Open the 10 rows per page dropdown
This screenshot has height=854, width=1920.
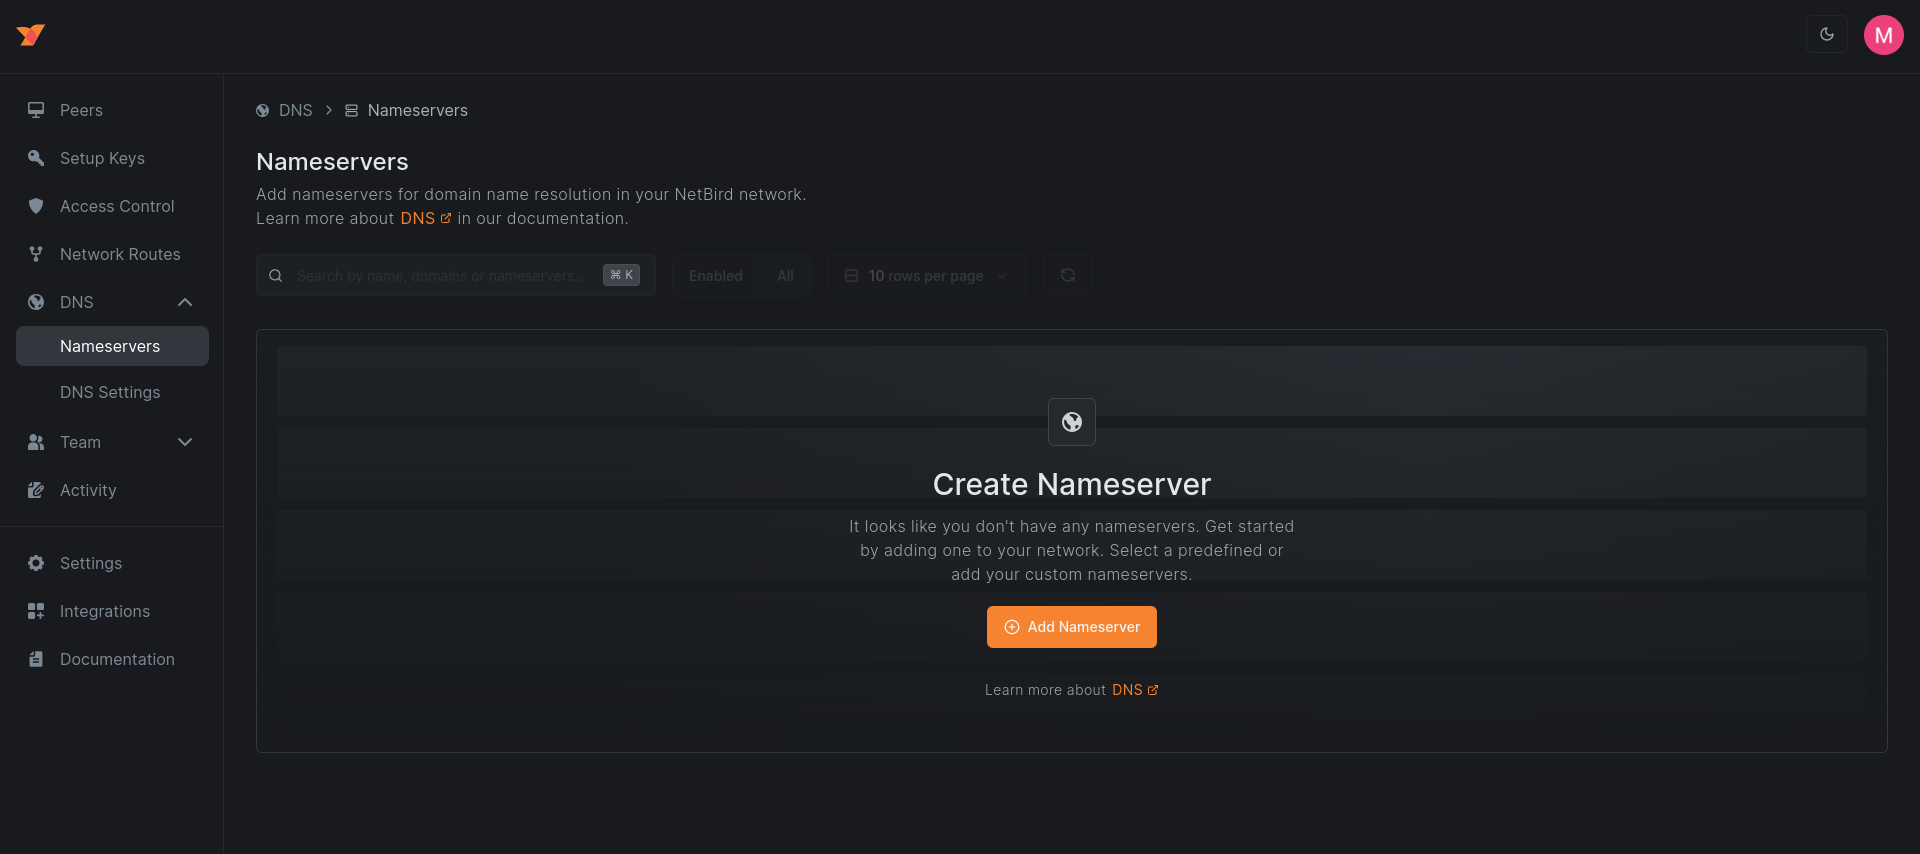click(926, 276)
